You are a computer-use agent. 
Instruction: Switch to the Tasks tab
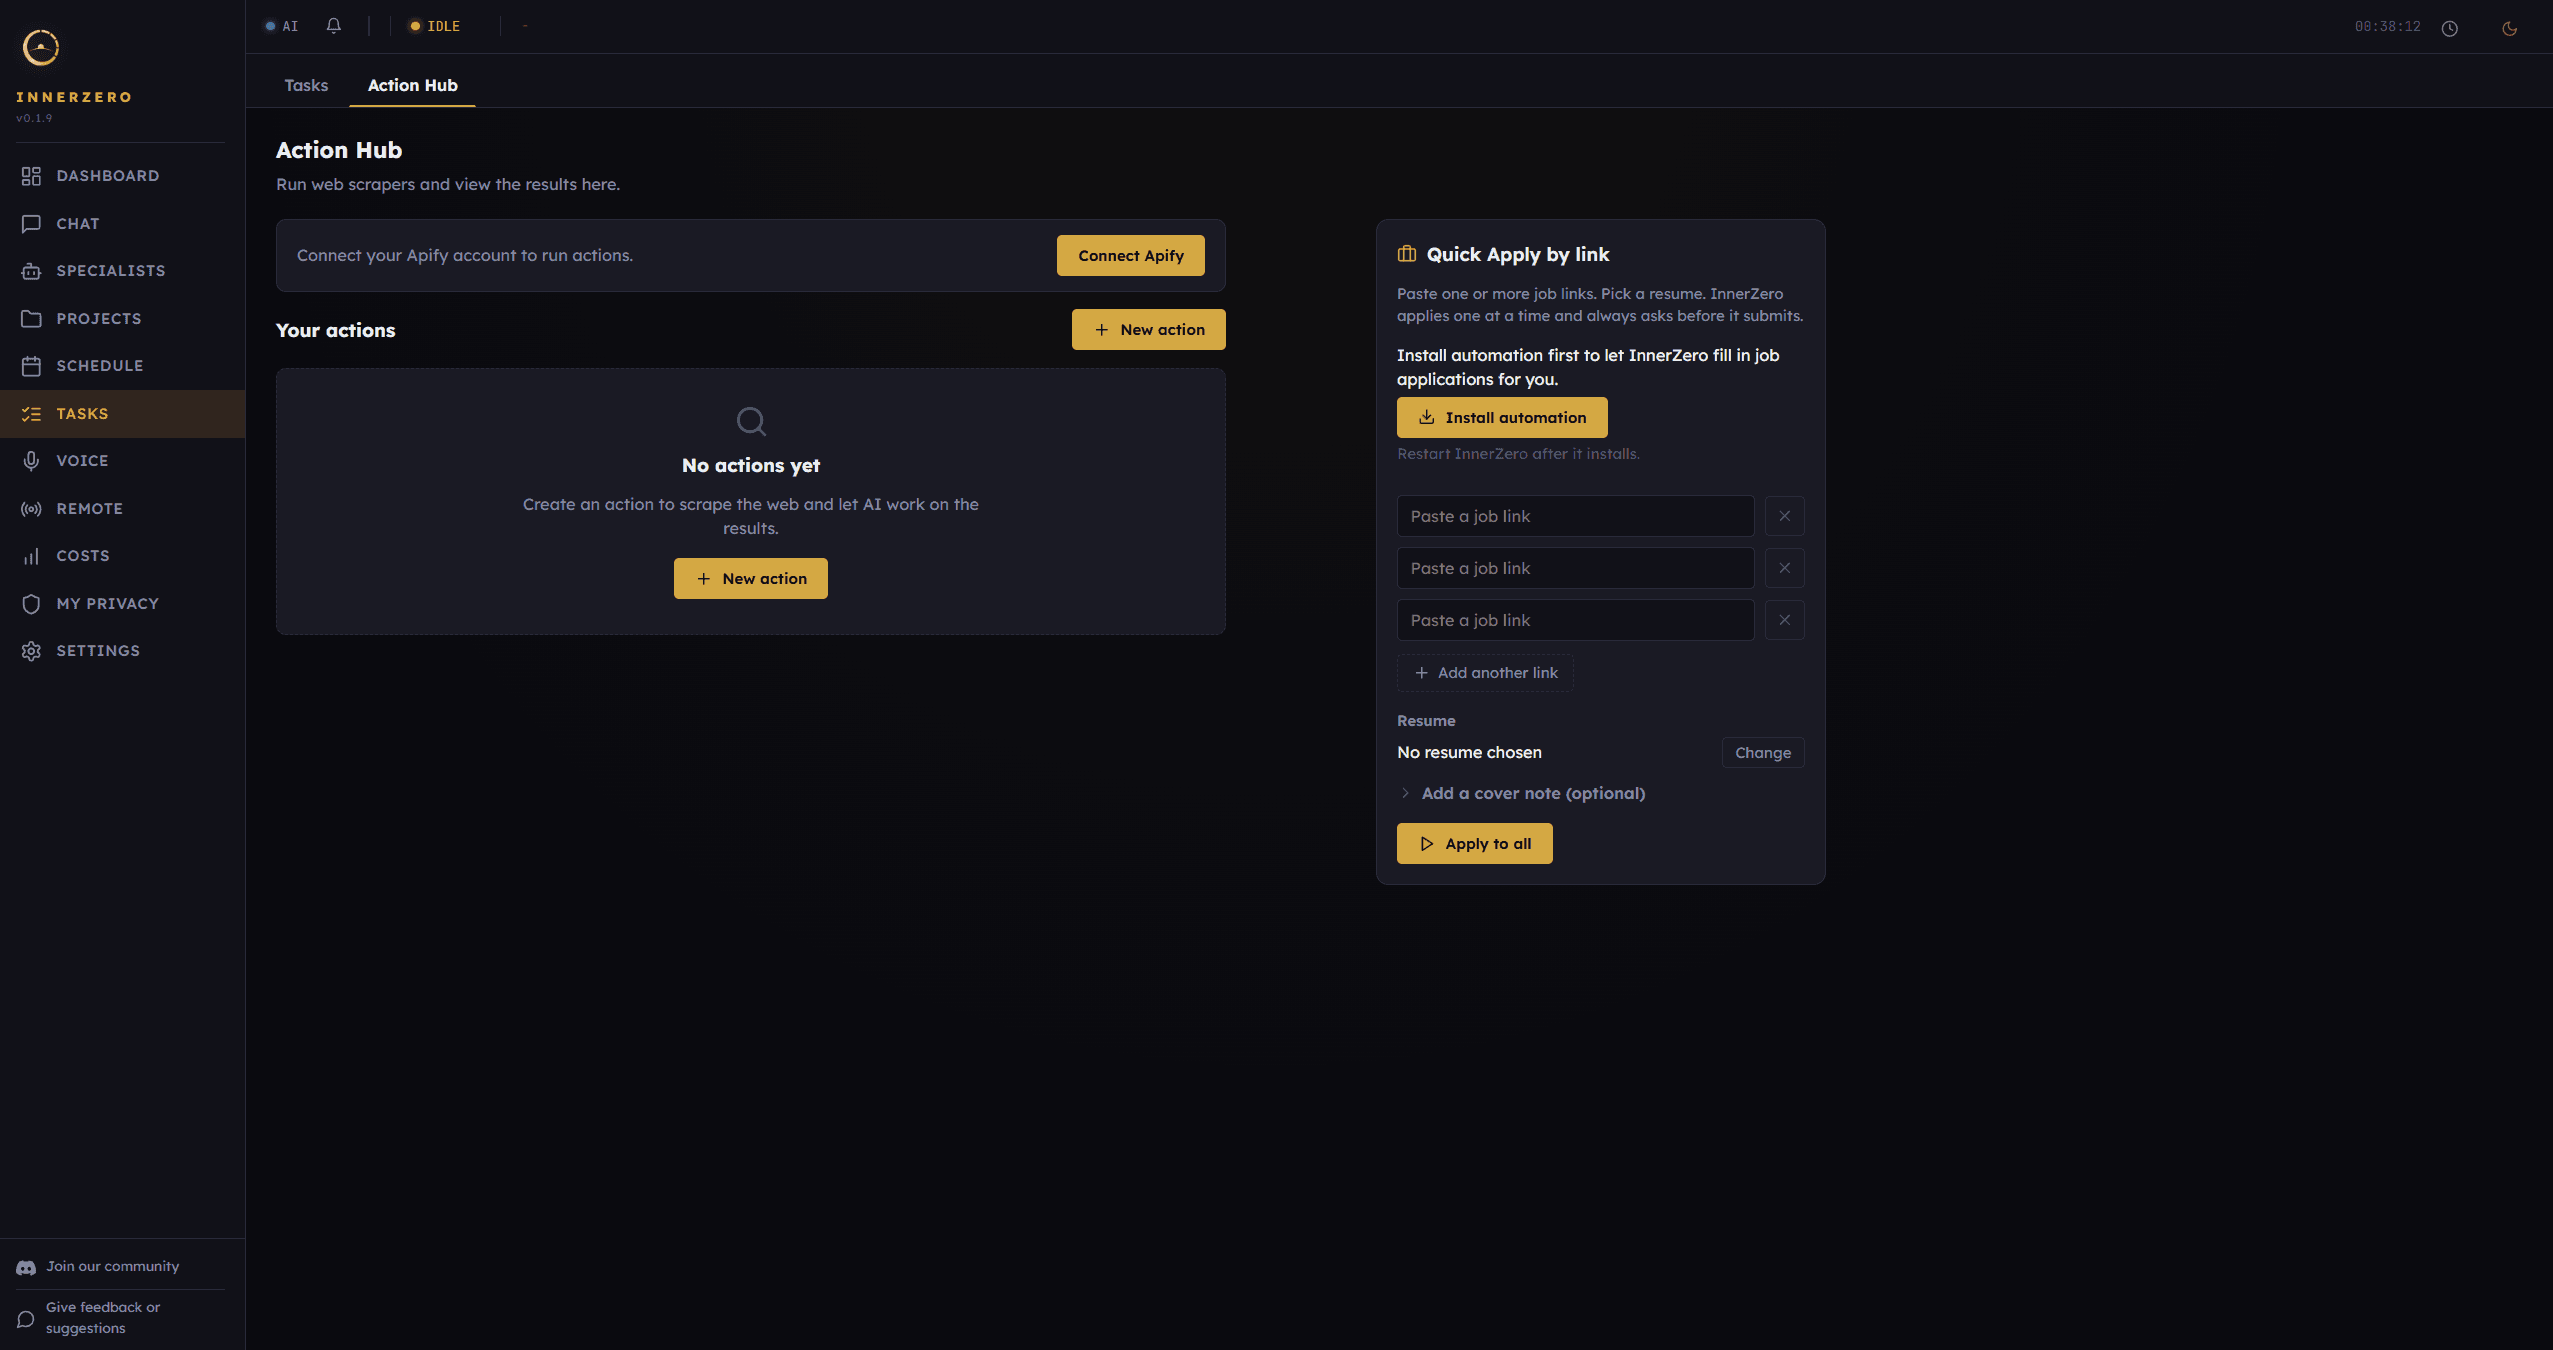(306, 85)
